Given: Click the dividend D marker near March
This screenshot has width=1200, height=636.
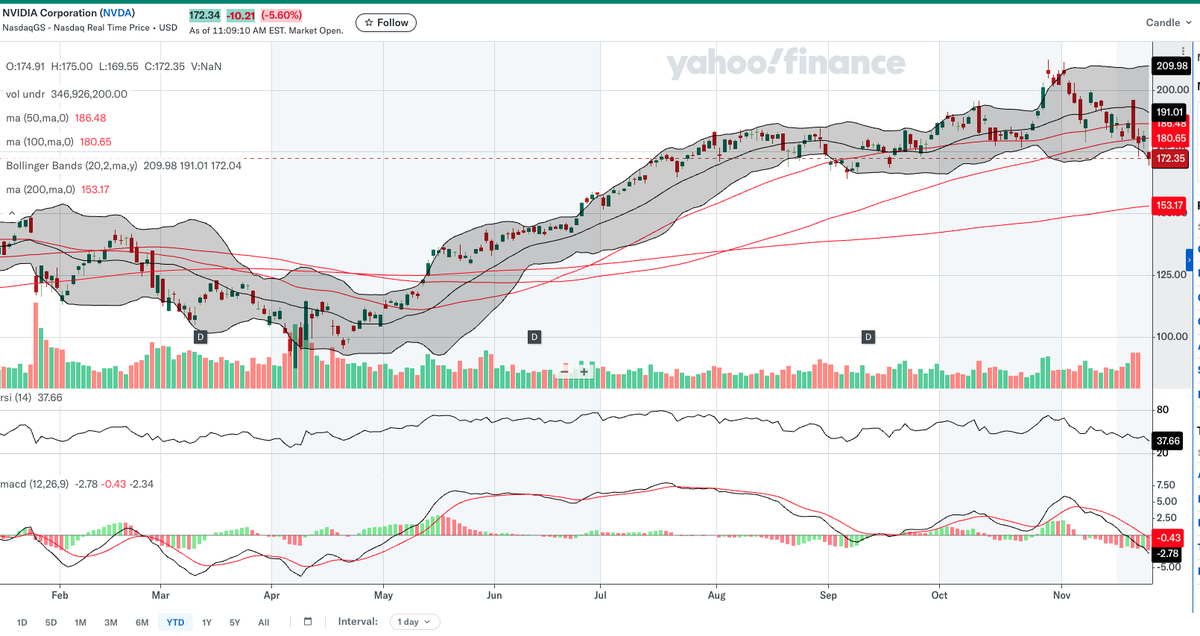Looking at the screenshot, I should tap(199, 337).
